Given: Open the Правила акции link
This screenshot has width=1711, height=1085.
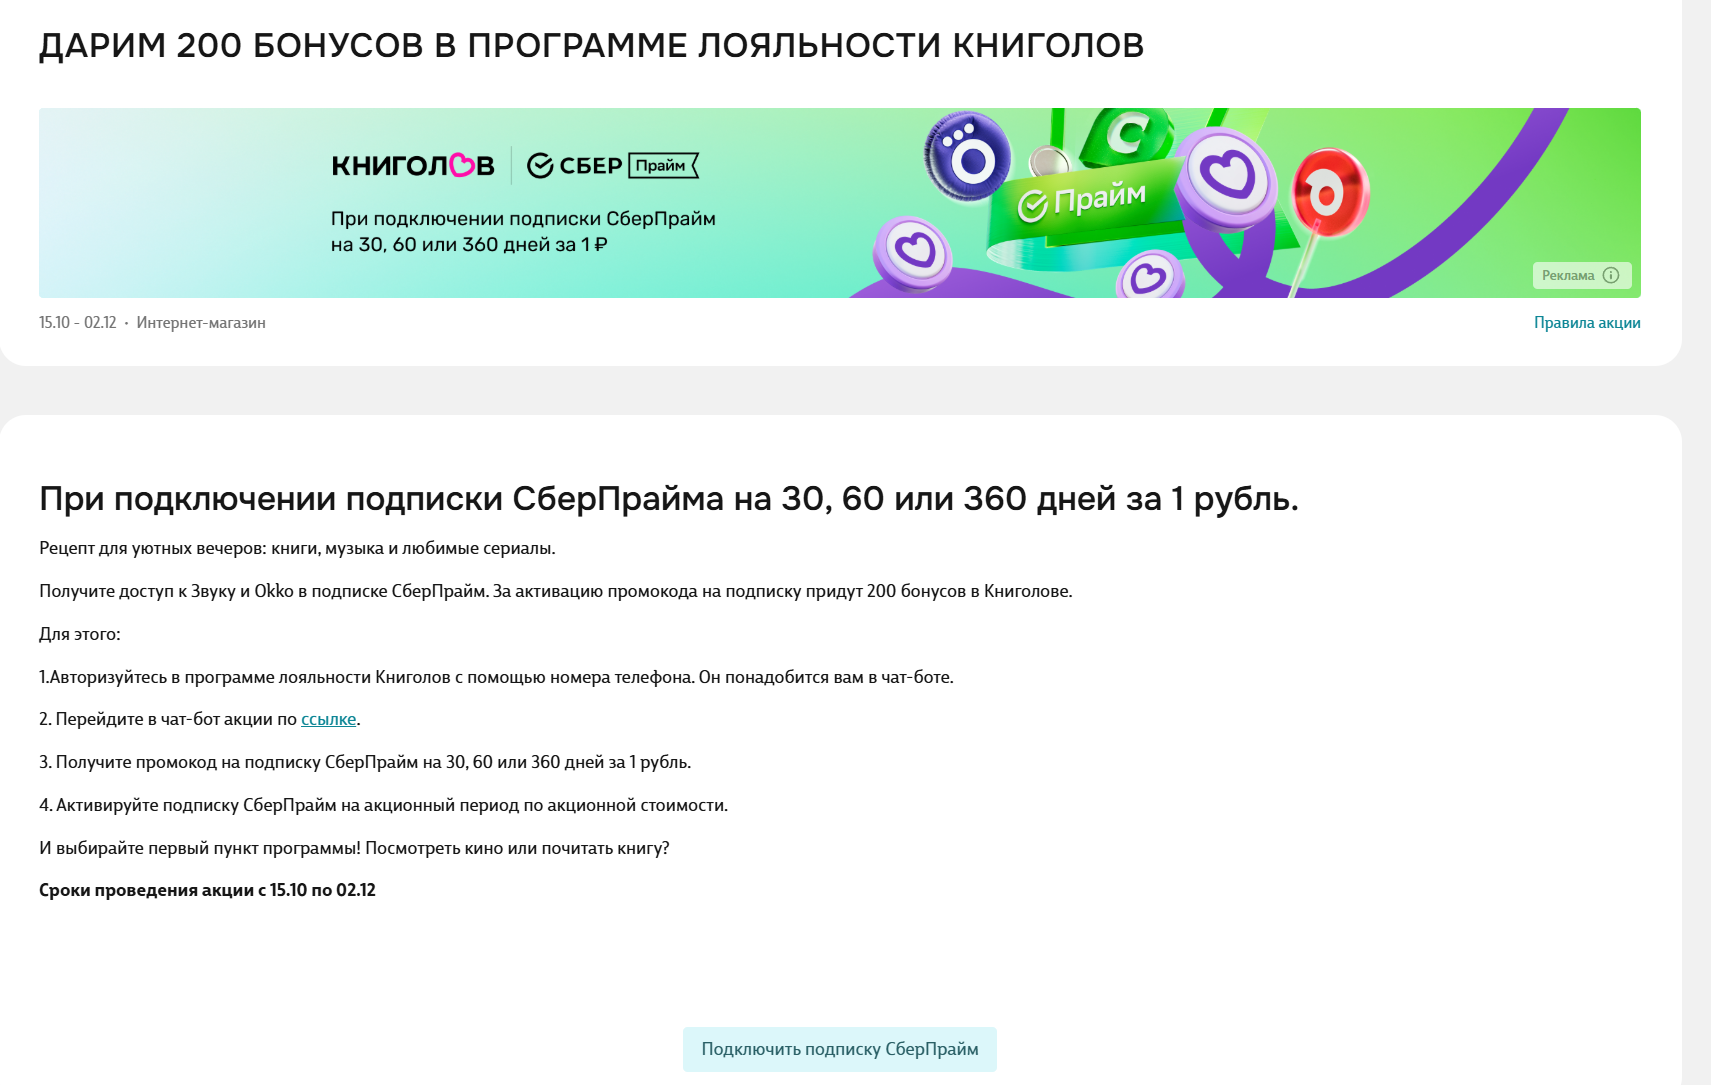Looking at the screenshot, I should pyautogui.click(x=1587, y=322).
